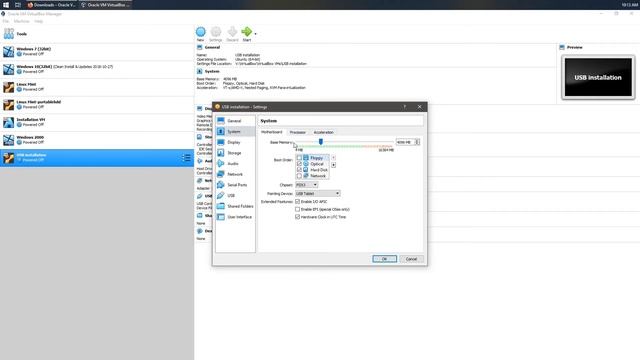Select the Installation VM virtual machine

97,122
